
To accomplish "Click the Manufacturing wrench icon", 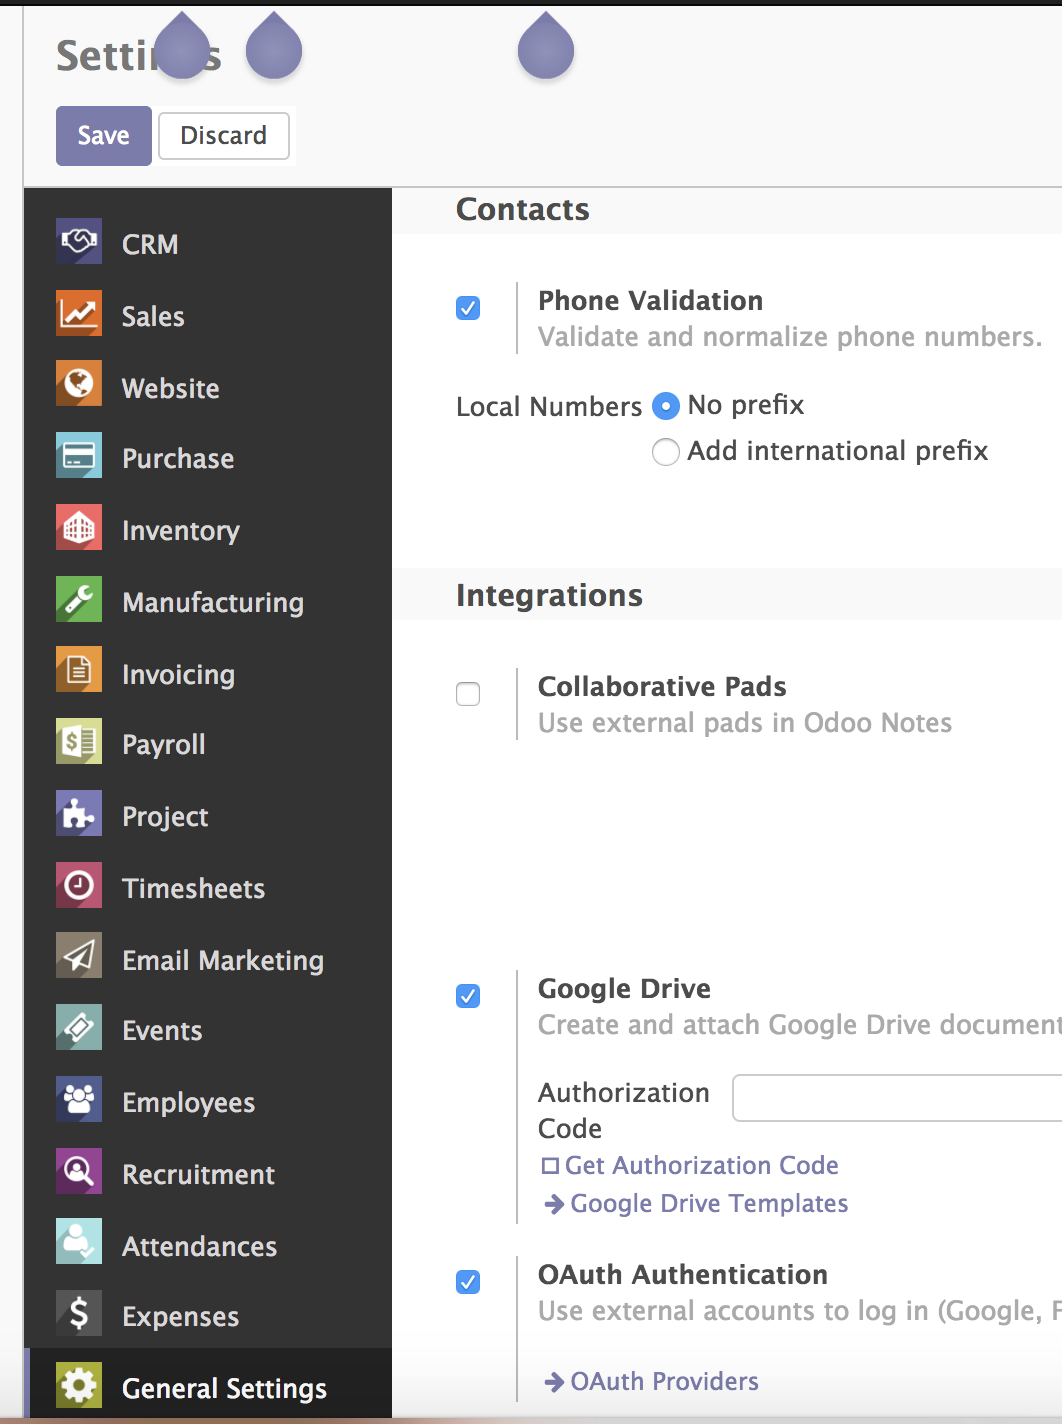I will (x=79, y=599).
